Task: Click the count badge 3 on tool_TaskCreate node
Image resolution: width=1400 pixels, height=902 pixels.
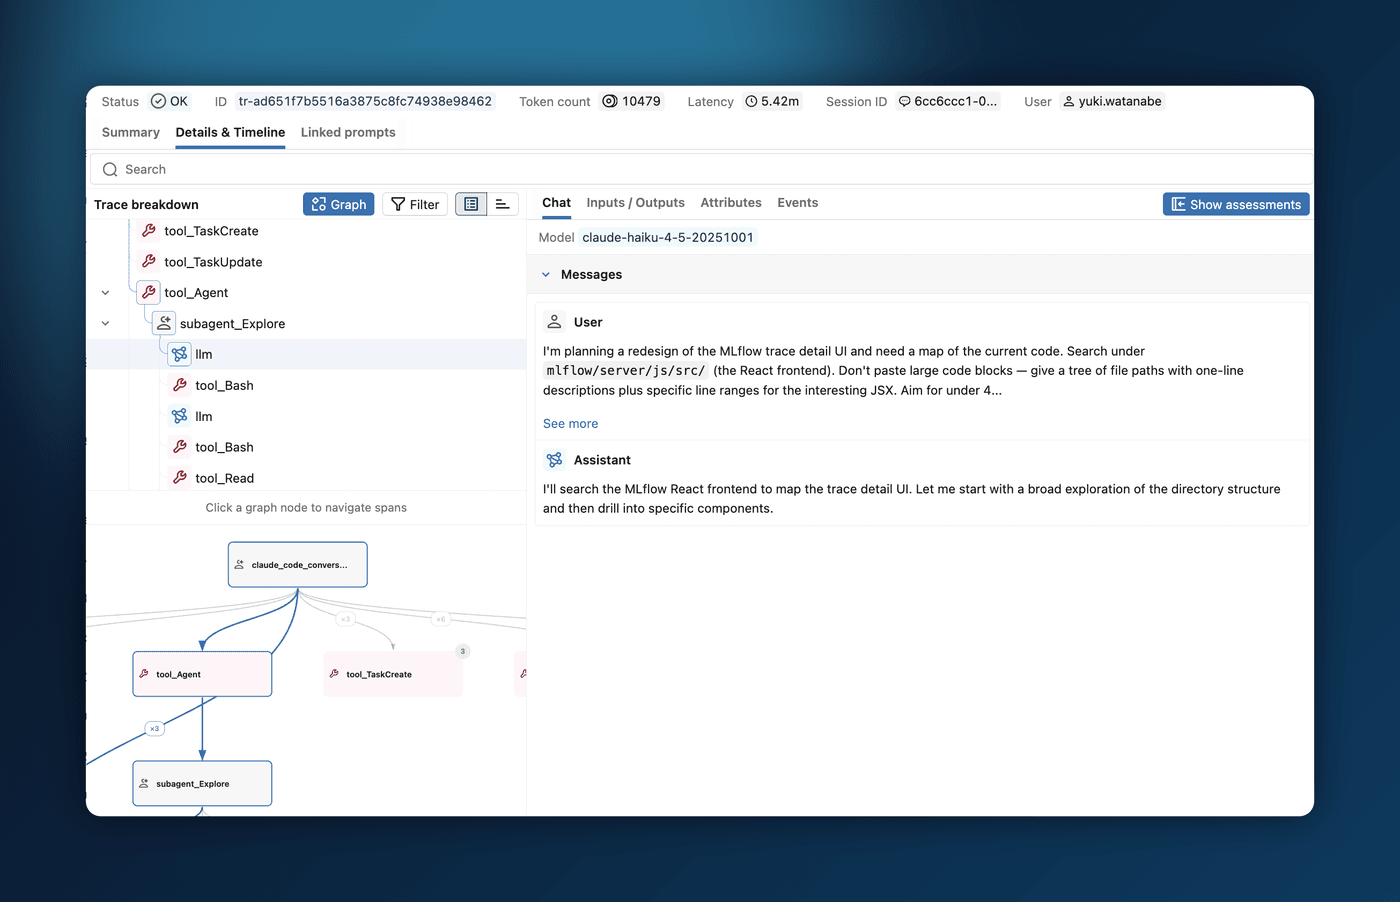Action: (462, 651)
